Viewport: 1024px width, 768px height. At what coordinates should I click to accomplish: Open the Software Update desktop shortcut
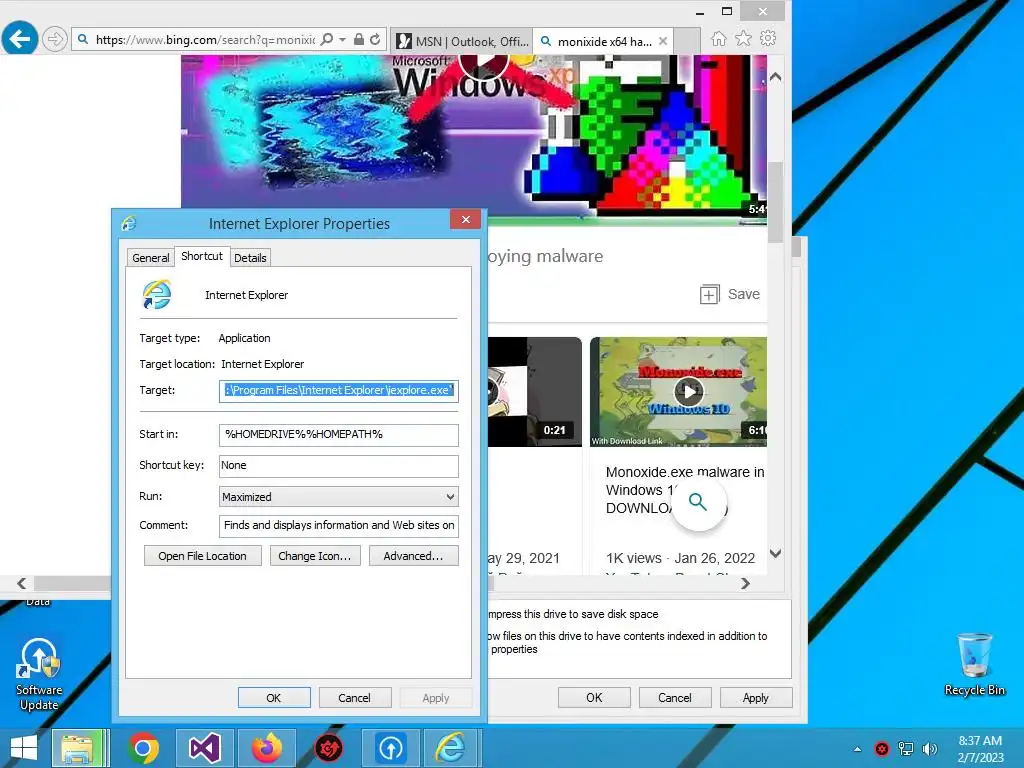(39, 675)
